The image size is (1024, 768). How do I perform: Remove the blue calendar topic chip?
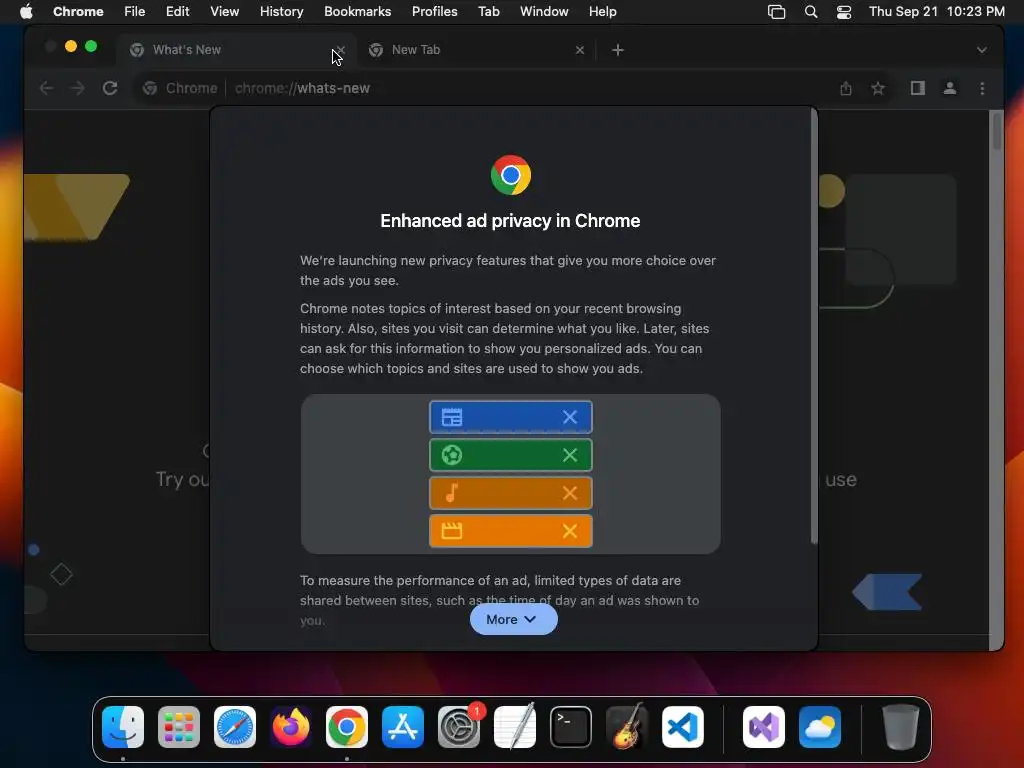pos(570,417)
